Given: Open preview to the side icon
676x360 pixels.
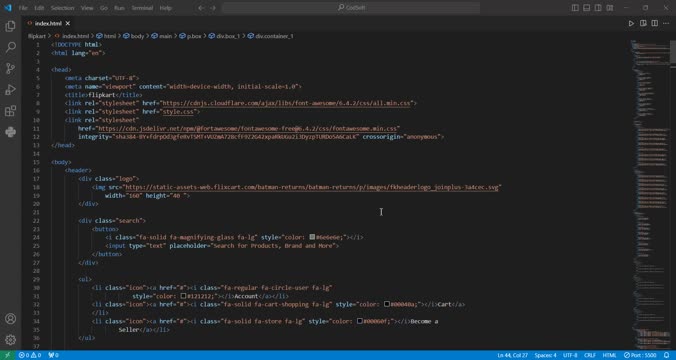Looking at the screenshot, I should coord(643,23).
